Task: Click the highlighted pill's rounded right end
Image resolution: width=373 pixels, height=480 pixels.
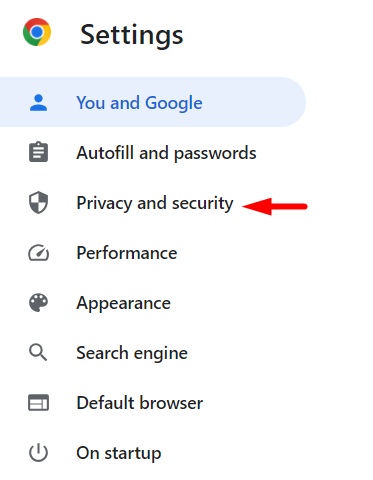Action: click(293, 102)
